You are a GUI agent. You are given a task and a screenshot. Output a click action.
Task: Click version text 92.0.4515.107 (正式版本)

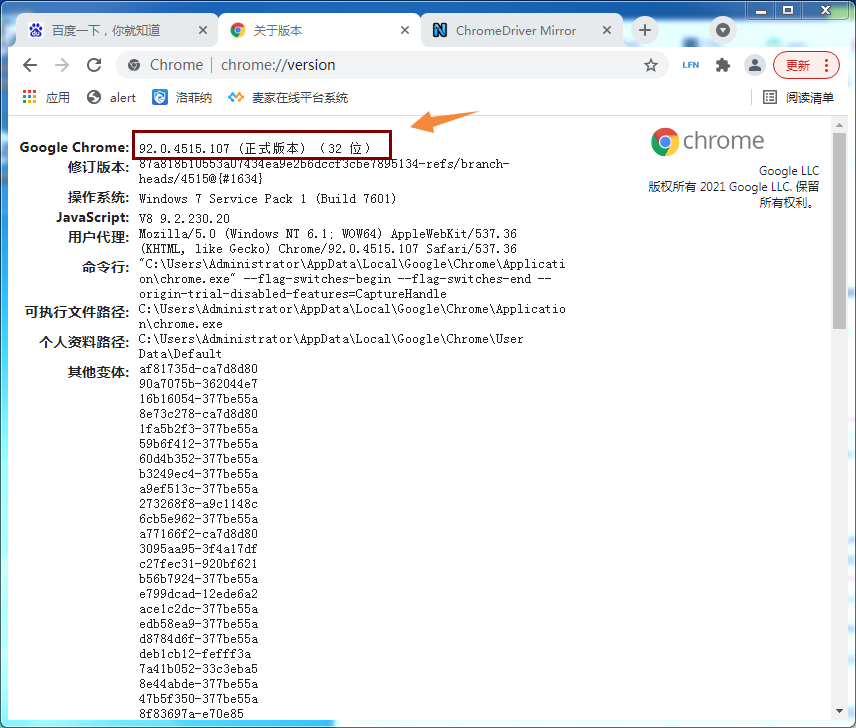pyautogui.click(x=223, y=148)
